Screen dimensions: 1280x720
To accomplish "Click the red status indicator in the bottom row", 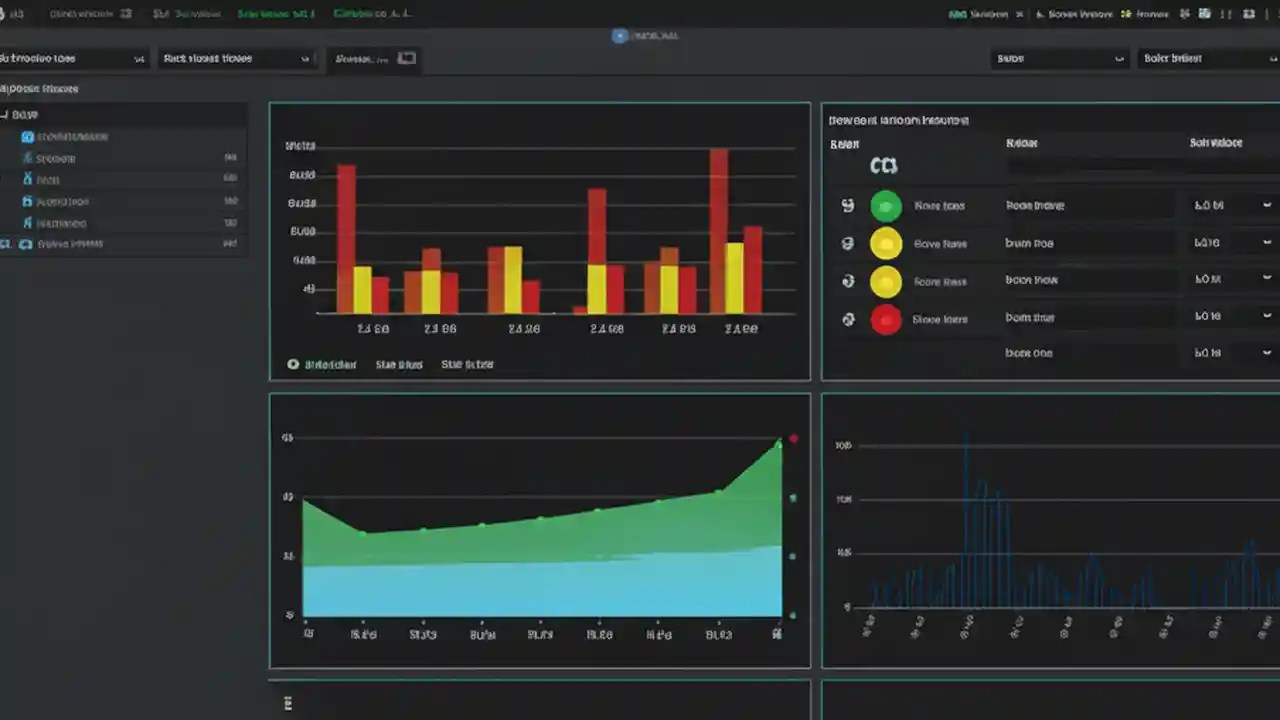I will point(886,320).
